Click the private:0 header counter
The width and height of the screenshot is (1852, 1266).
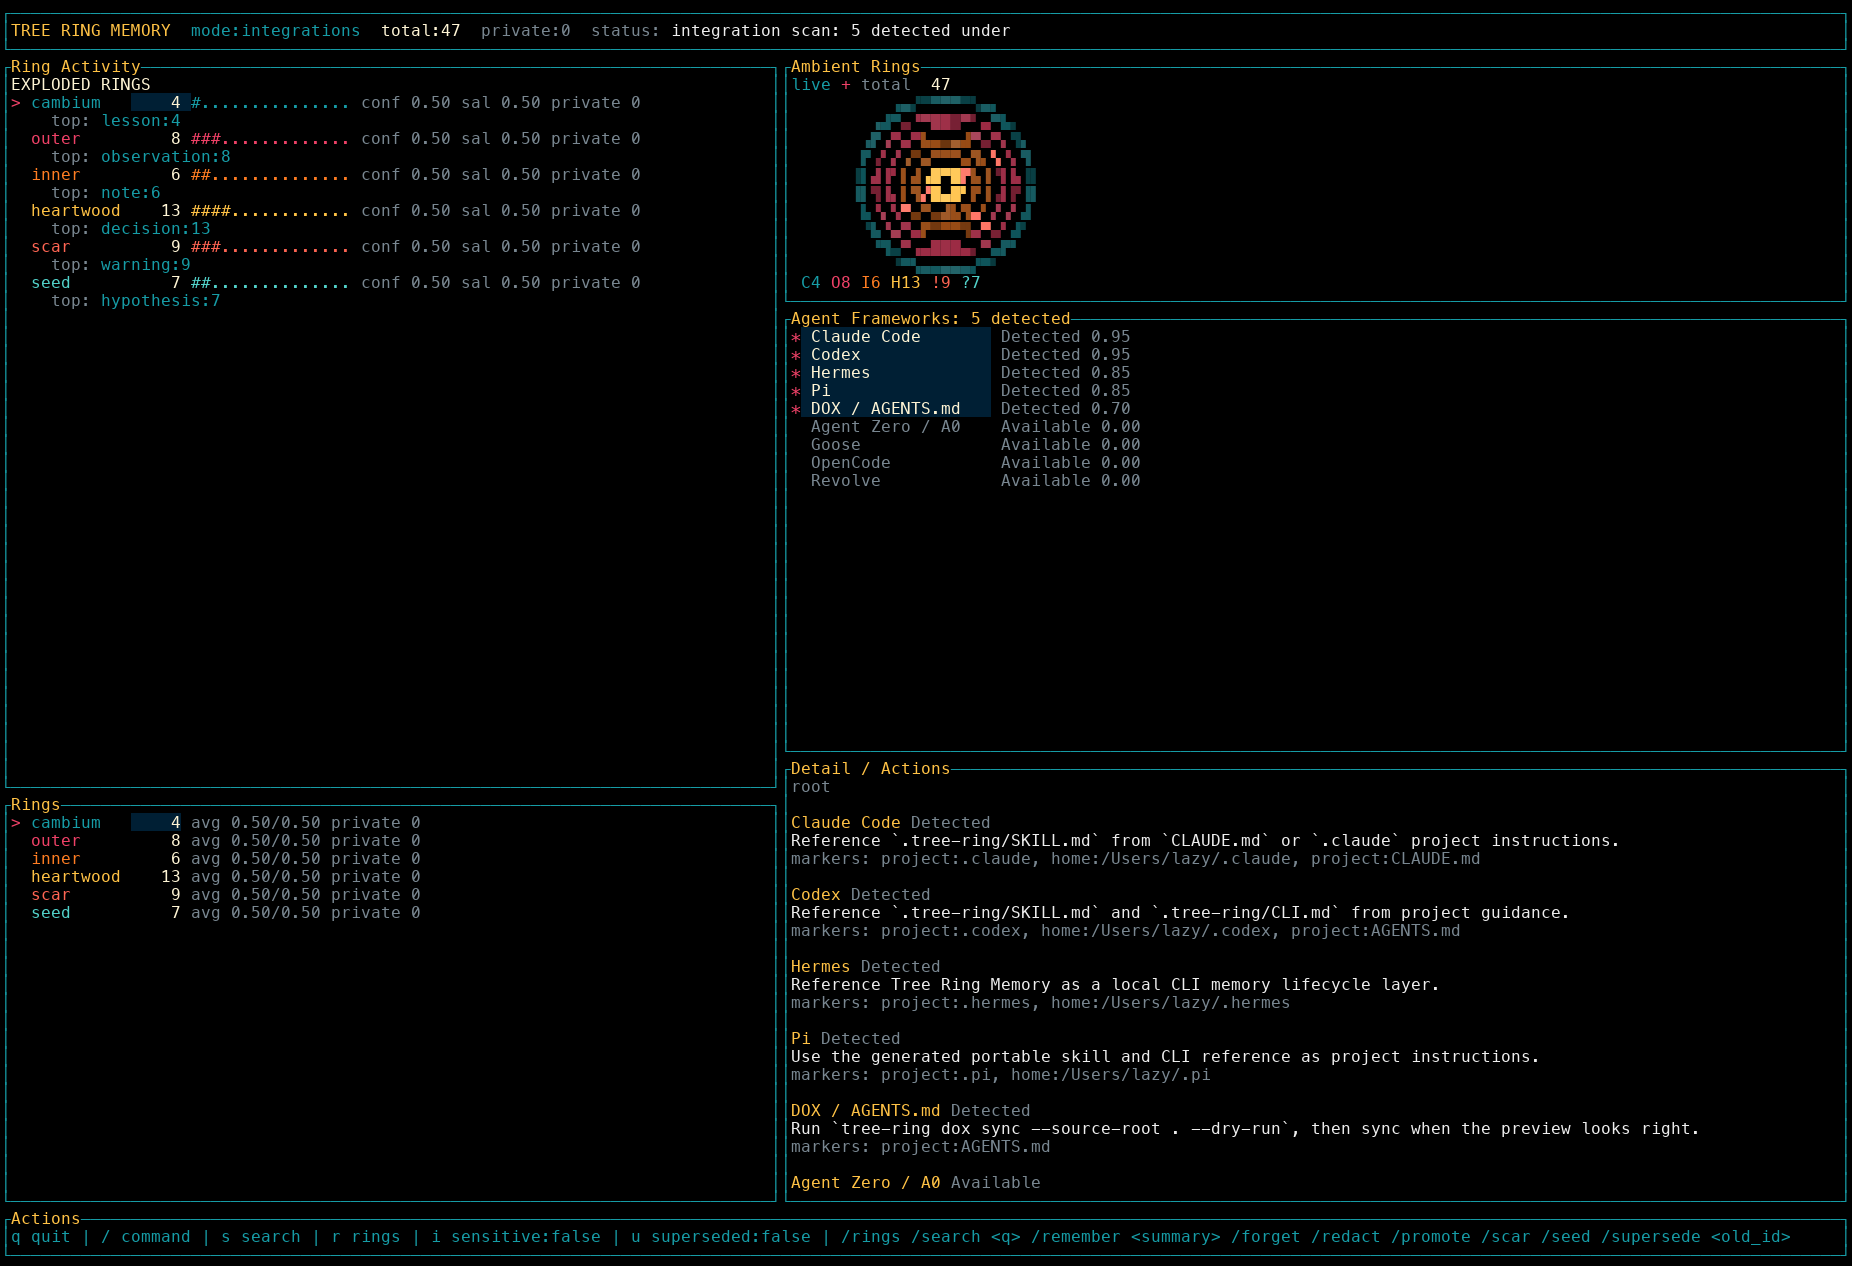point(526,31)
